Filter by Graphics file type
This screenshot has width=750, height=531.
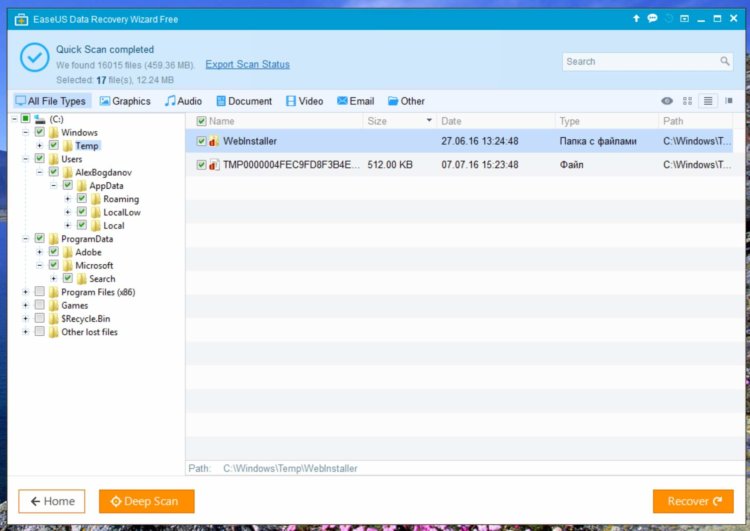(125, 101)
